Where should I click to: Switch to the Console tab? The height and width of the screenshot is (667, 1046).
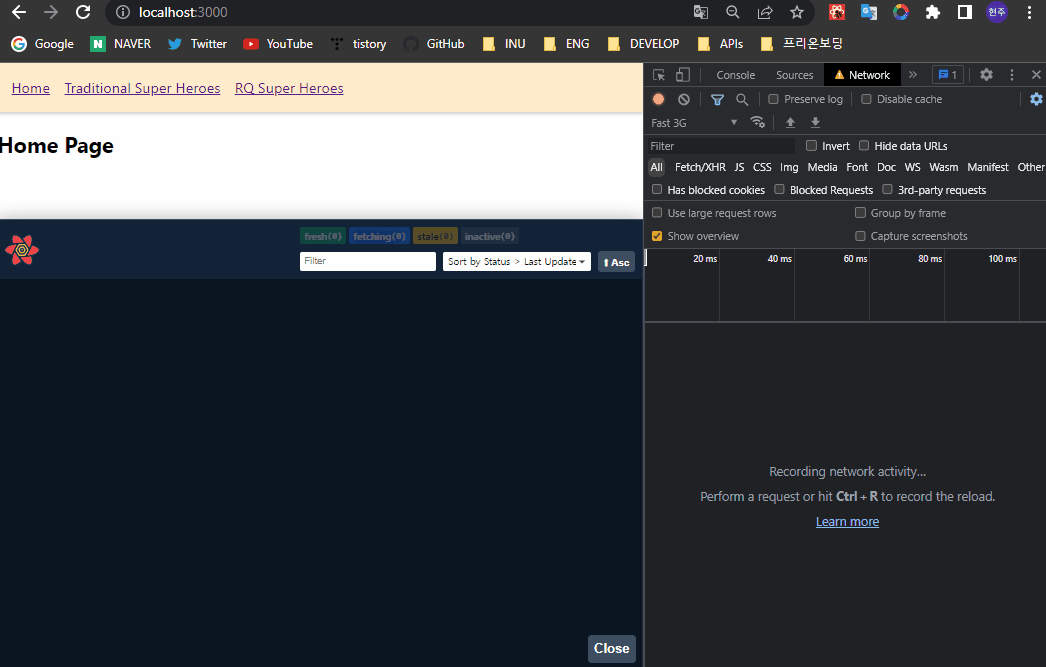coord(736,75)
